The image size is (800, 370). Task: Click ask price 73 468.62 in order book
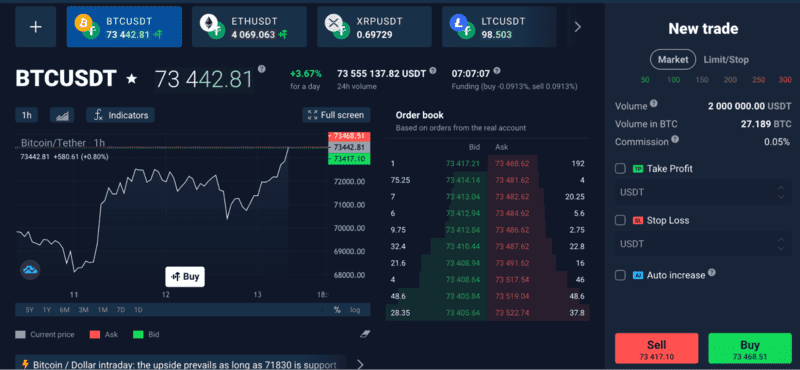click(512, 163)
